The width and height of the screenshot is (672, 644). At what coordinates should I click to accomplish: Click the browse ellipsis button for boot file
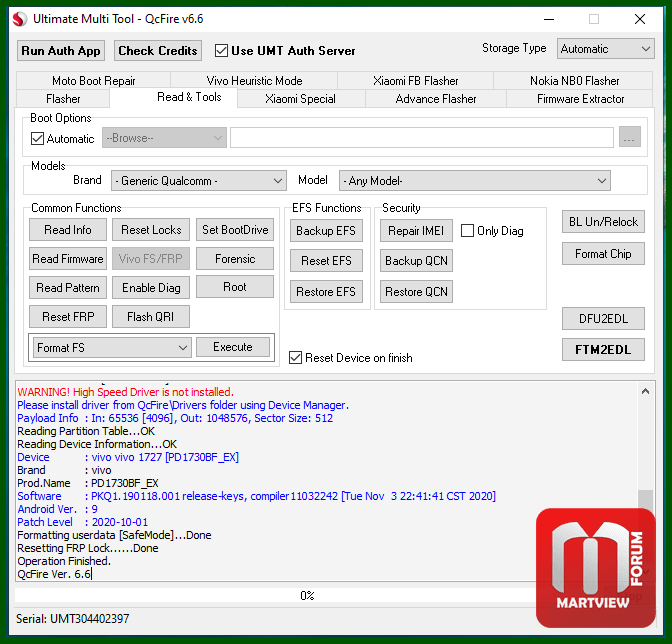[629, 138]
